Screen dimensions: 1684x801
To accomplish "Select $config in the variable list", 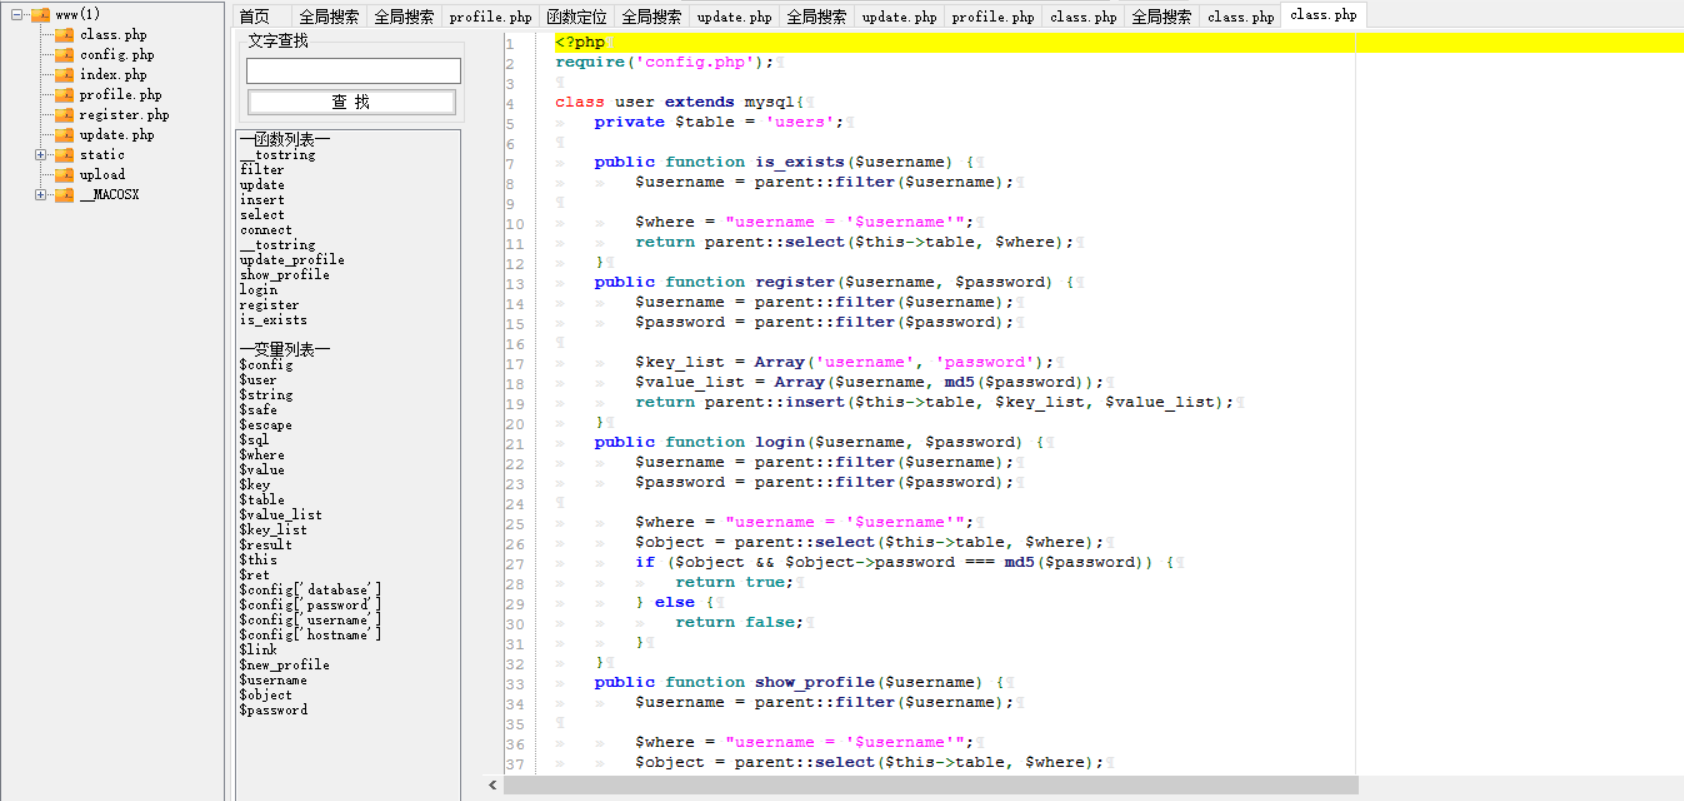I will 266,365.
